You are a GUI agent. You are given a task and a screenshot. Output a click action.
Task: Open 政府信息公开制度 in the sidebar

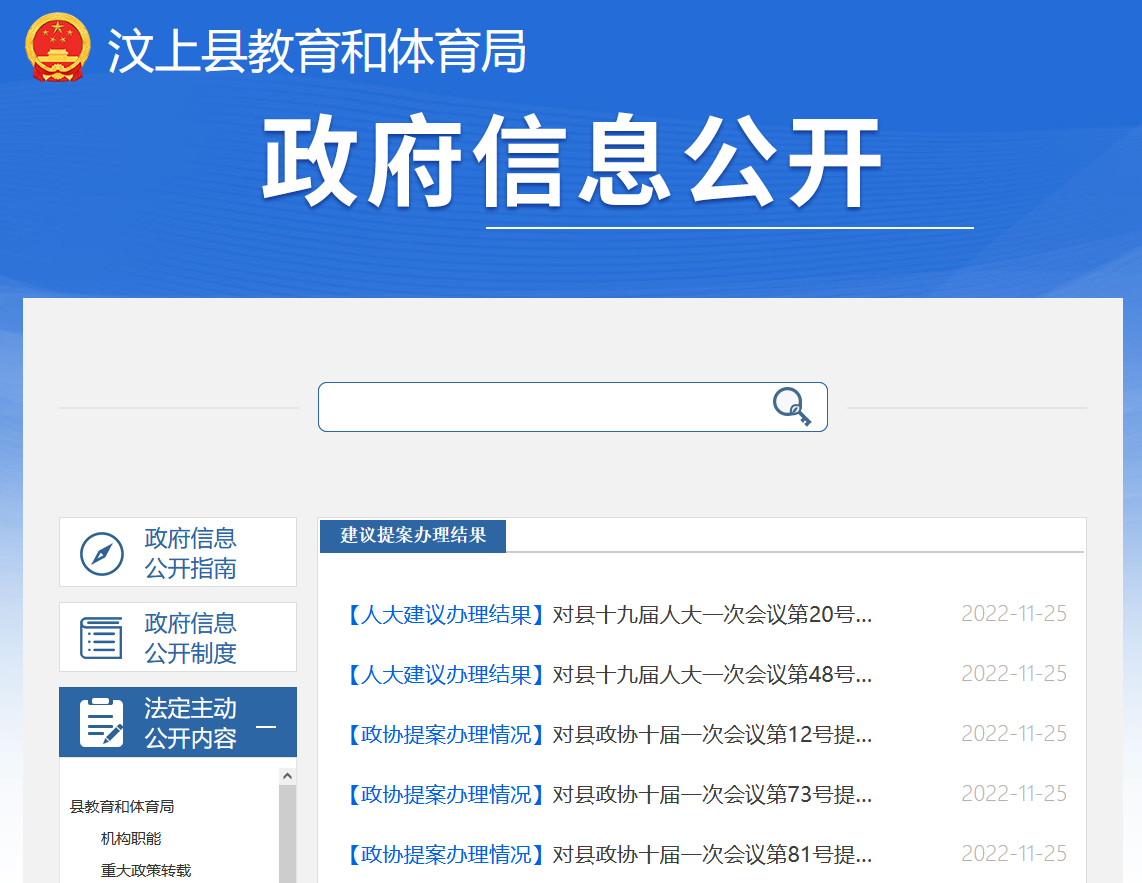click(x=178, y=637)
